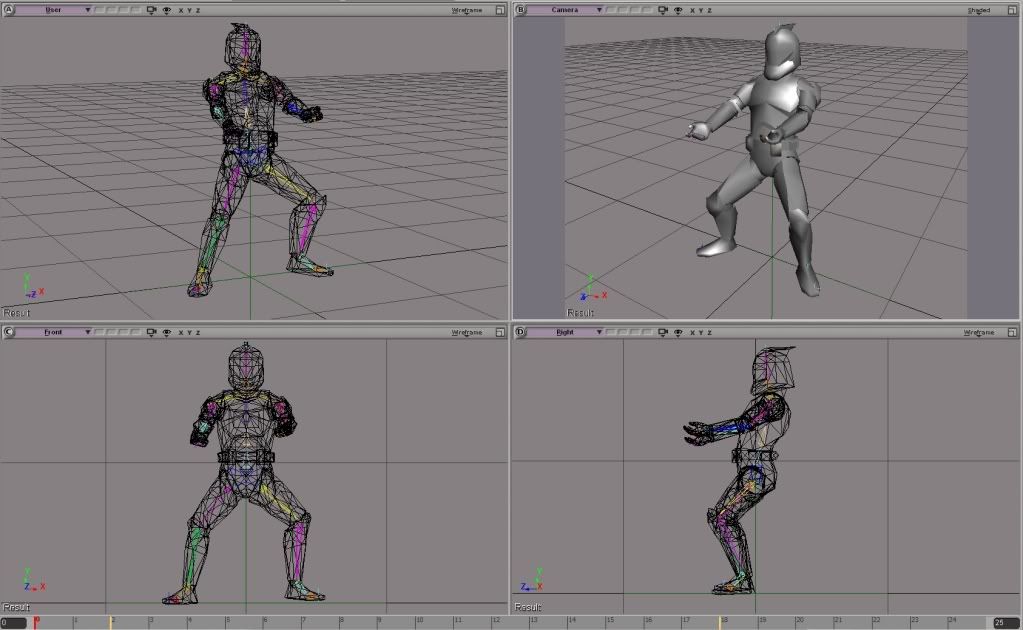This screenshot has width=1023, height=630.
Task: Open the camera menu icon in viewport B
Action: coord(664,10)
